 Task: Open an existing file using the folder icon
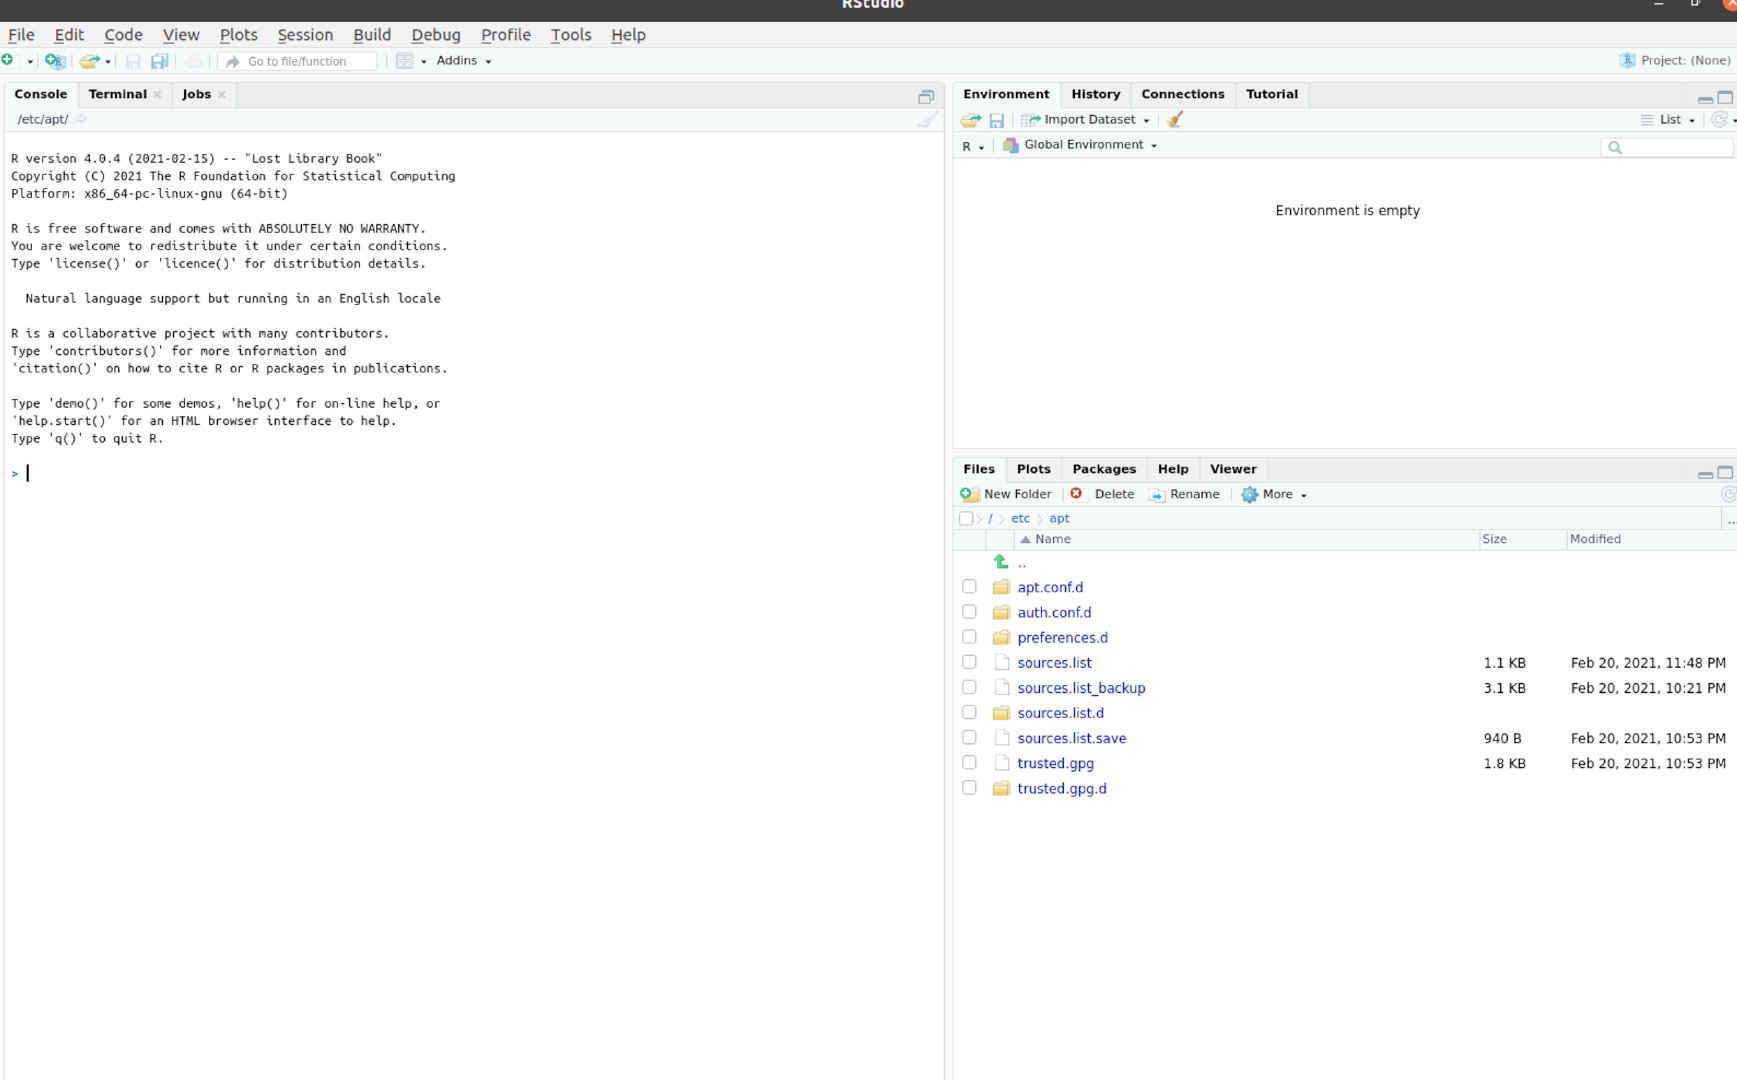point(88,60)
